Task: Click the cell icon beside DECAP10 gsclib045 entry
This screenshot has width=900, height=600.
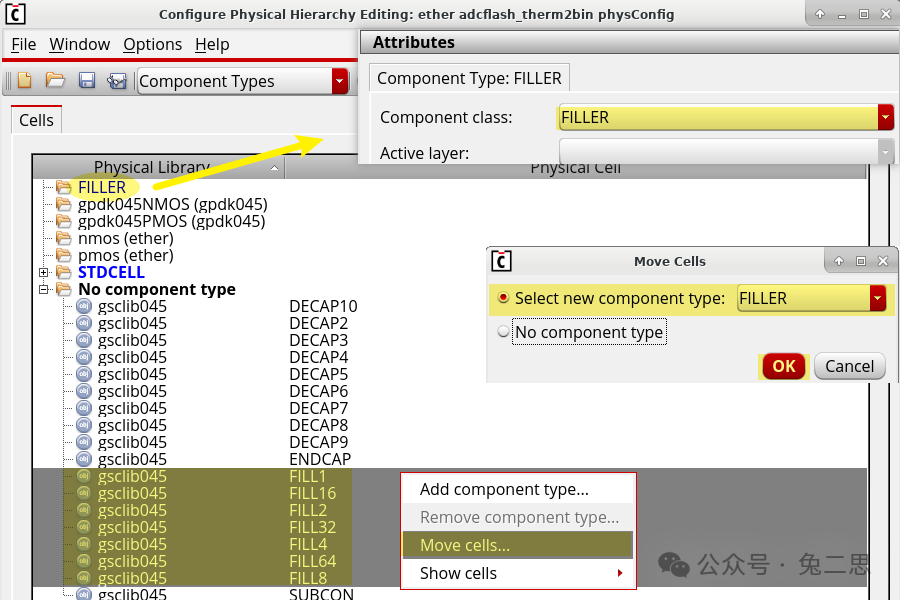Action: (x=84, y=306)
